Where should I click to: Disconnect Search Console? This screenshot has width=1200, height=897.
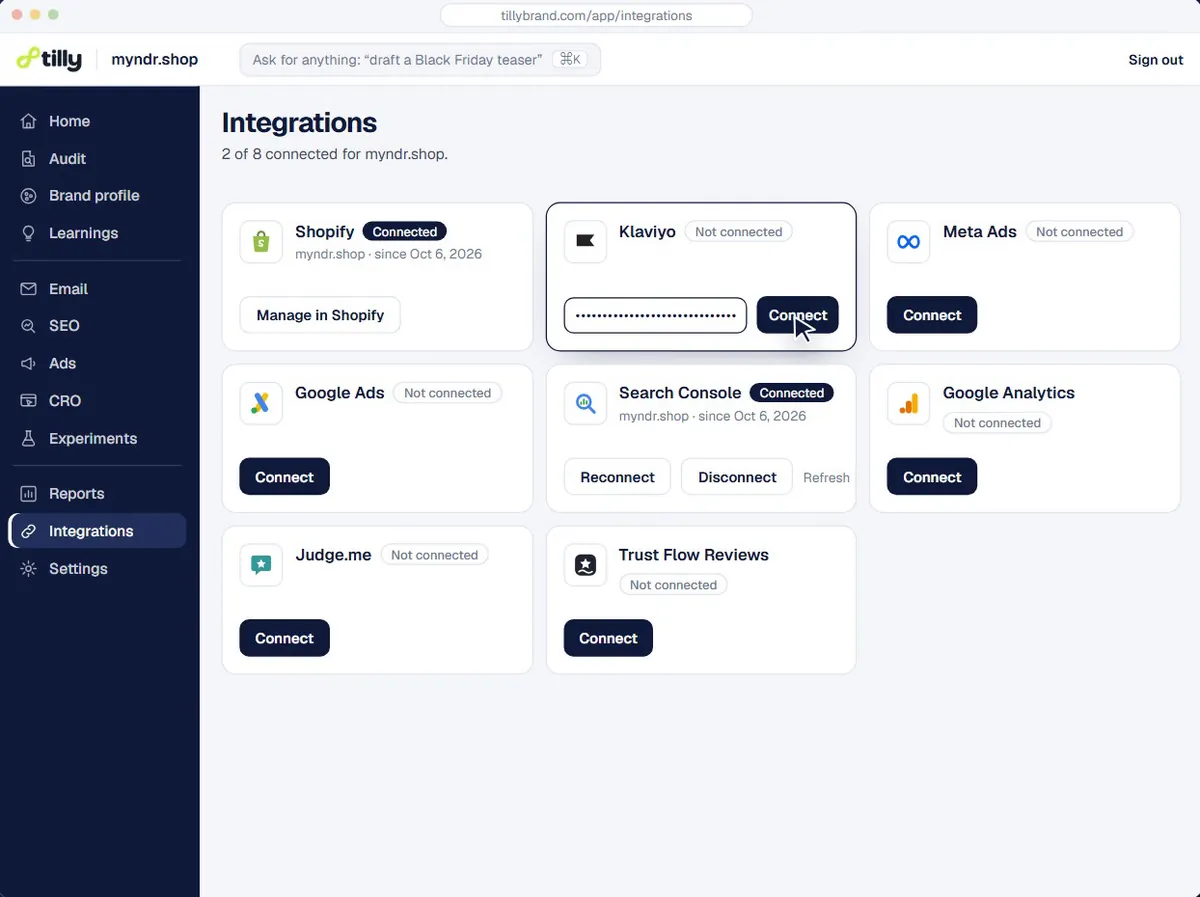[x=737, y=477]
